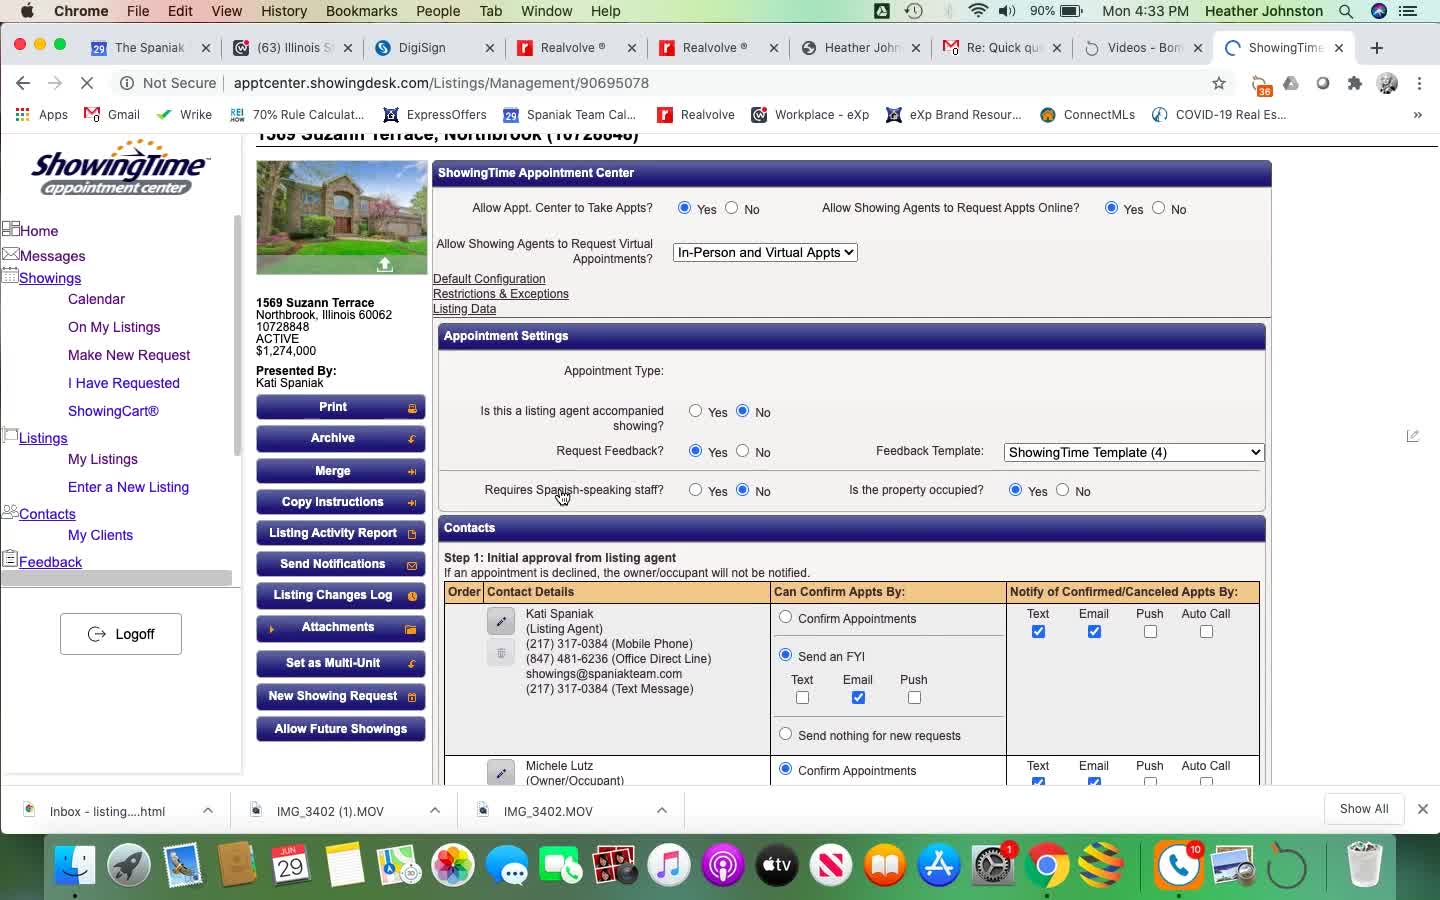Viewport: 1440px width, 900px height.
Task: Click the Archive button
Action: 341,438
